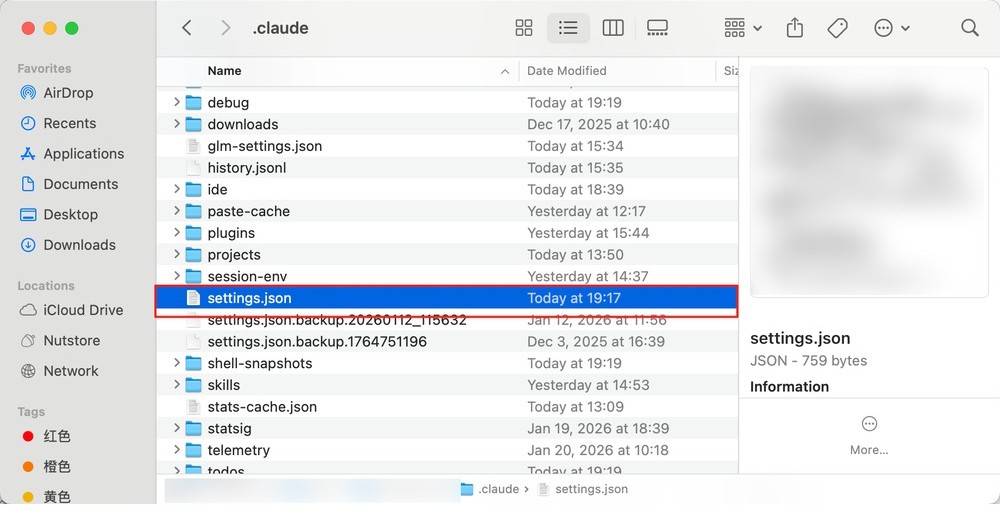Screen dimensions: 1000x511
Task: Sort by Date Modified column
Action: tap(567, 71)
